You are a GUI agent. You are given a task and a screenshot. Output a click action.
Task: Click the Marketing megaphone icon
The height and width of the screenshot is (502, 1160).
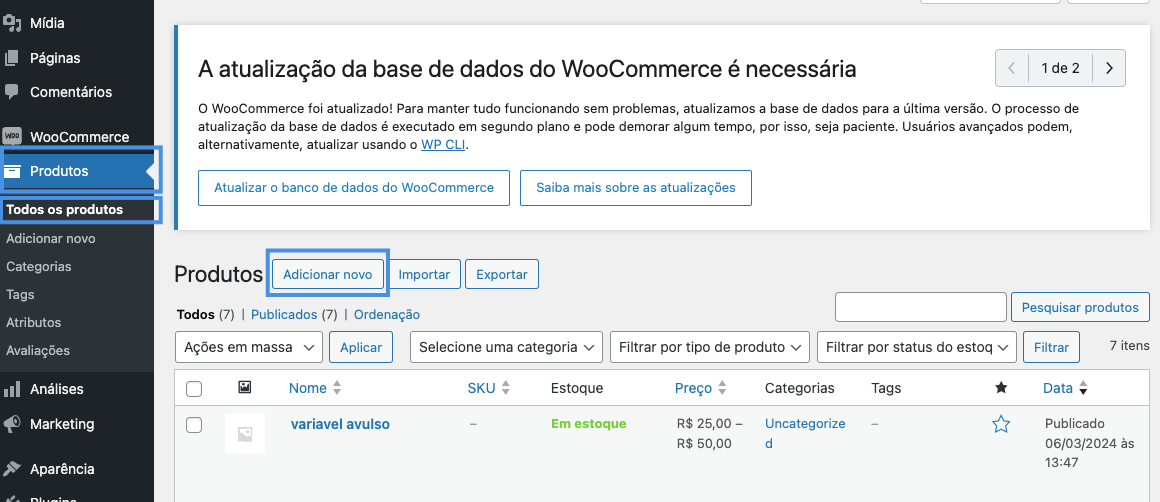(12, 424)
